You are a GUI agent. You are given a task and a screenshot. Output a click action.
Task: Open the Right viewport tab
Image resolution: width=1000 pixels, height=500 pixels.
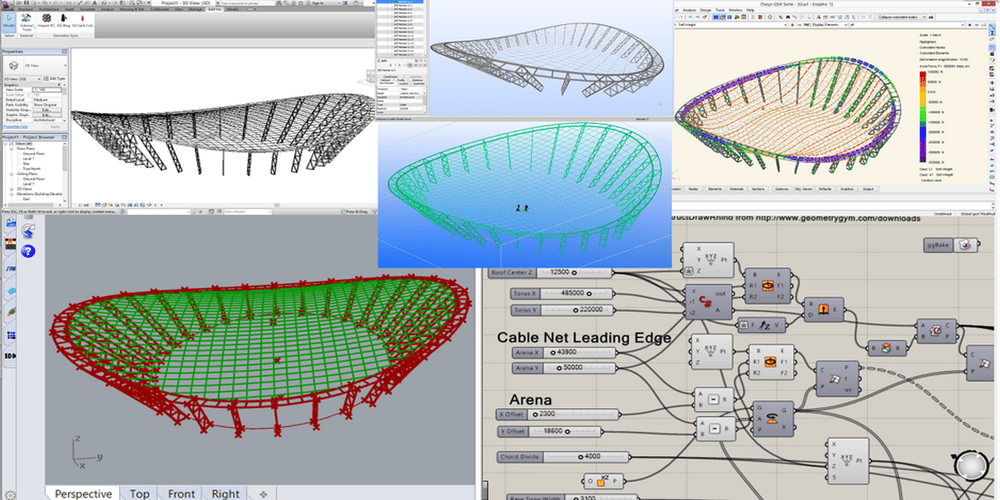225,493
